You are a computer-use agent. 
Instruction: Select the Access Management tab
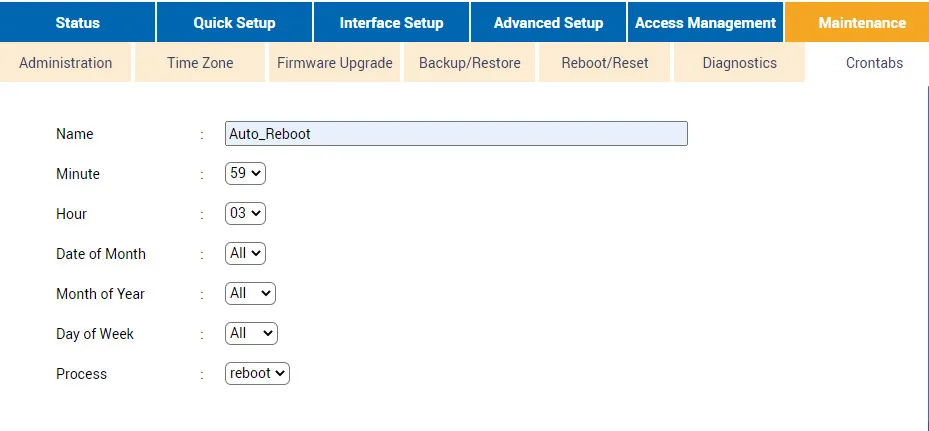705,22
